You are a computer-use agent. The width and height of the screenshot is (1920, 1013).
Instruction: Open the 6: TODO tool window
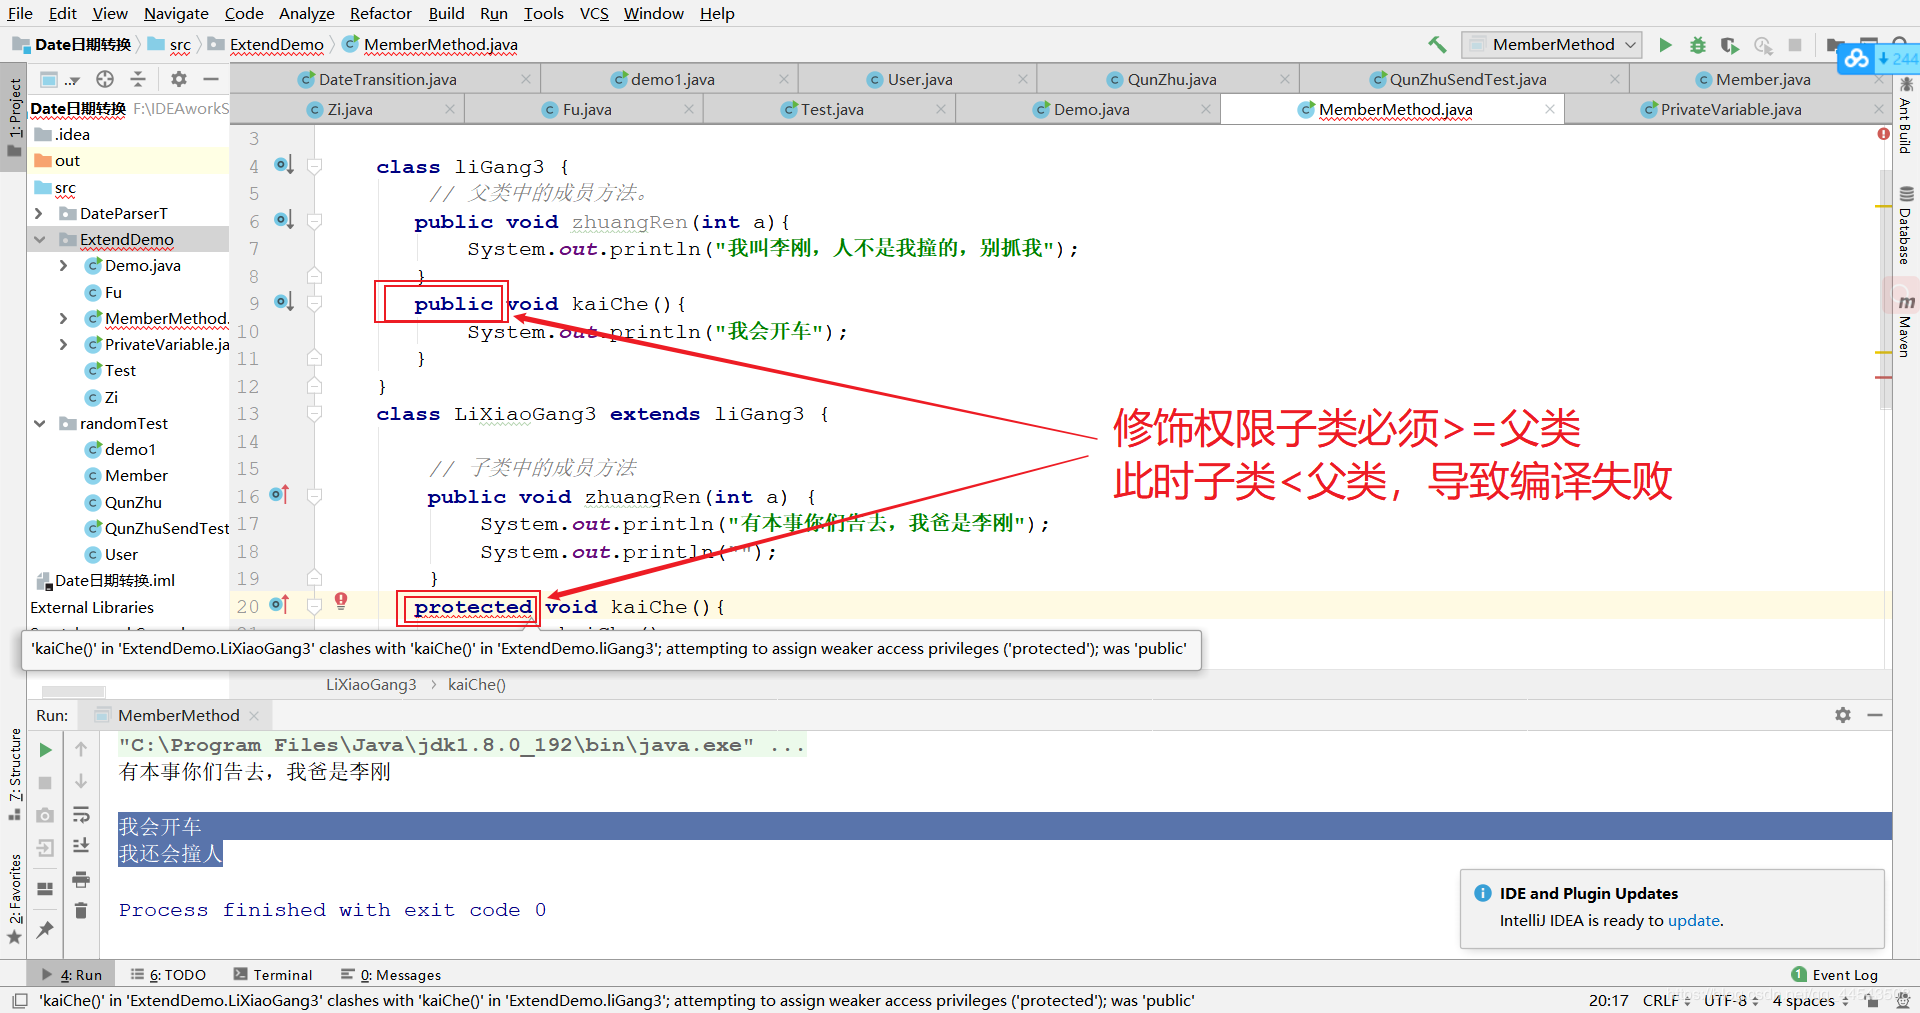point(168,974)
